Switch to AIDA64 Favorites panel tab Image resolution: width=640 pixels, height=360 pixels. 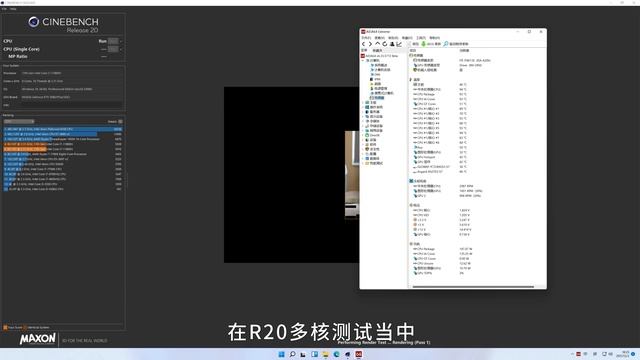(x=378, y=50)
